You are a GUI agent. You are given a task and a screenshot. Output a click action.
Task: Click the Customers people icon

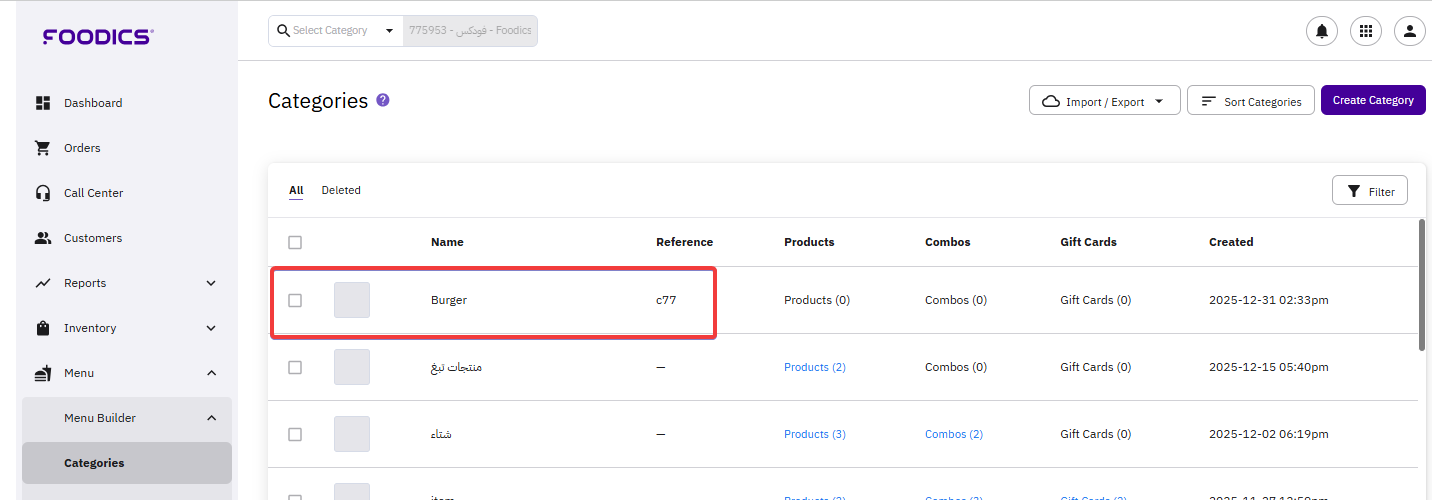point(43,238)
